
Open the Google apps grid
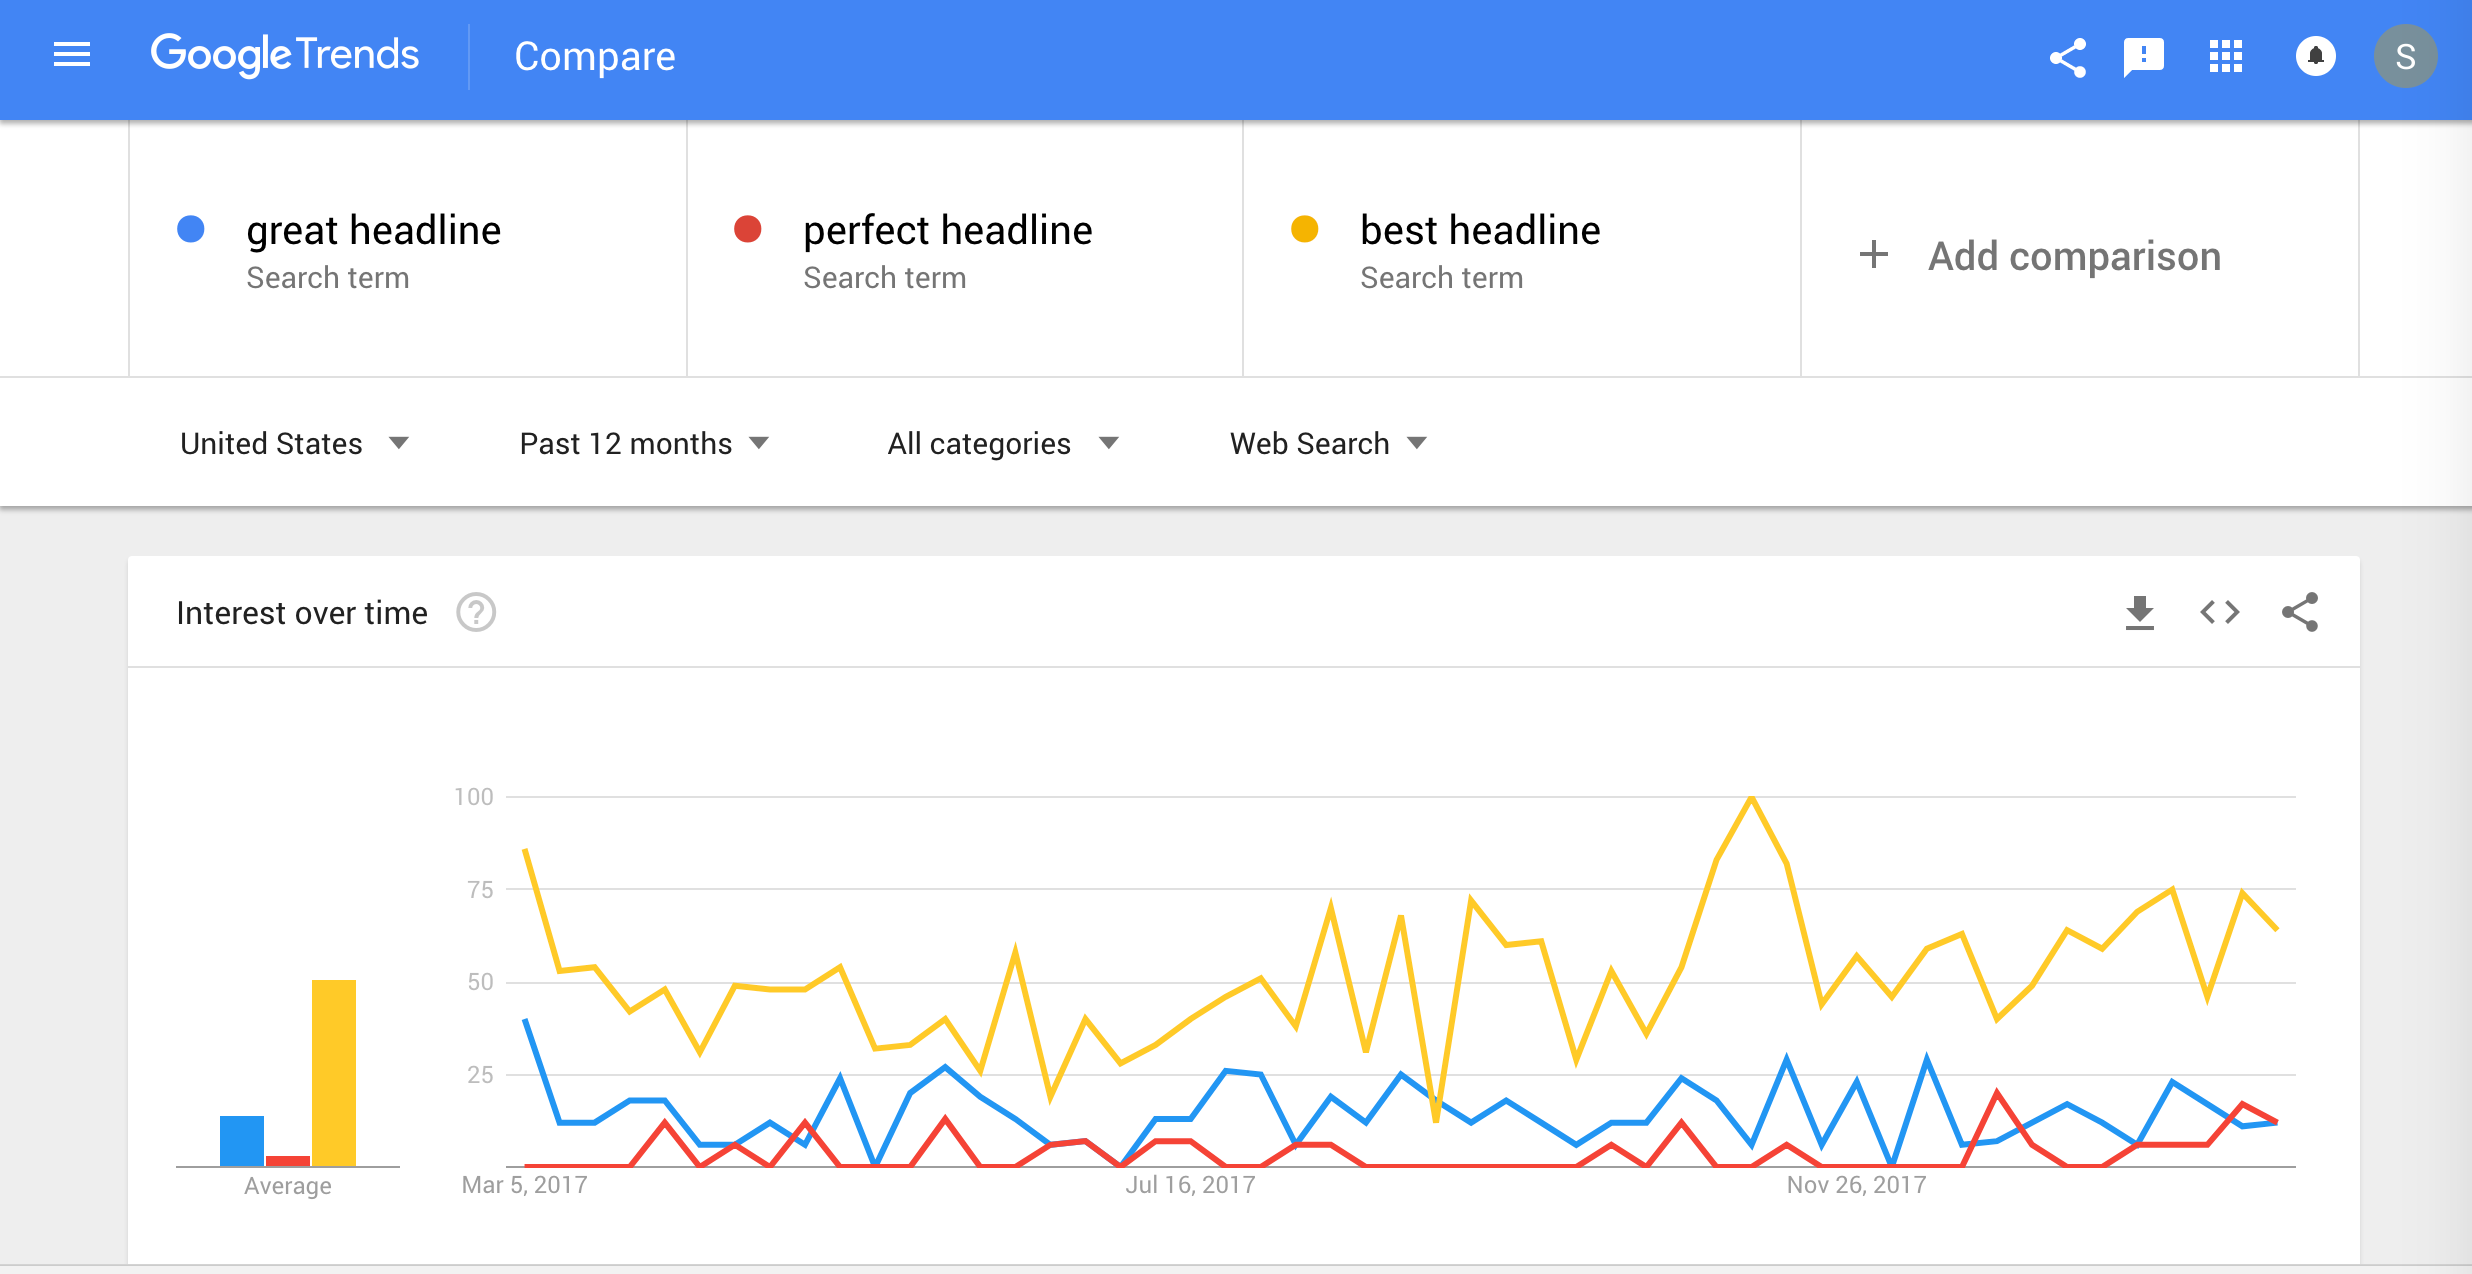pos(2226,57)
